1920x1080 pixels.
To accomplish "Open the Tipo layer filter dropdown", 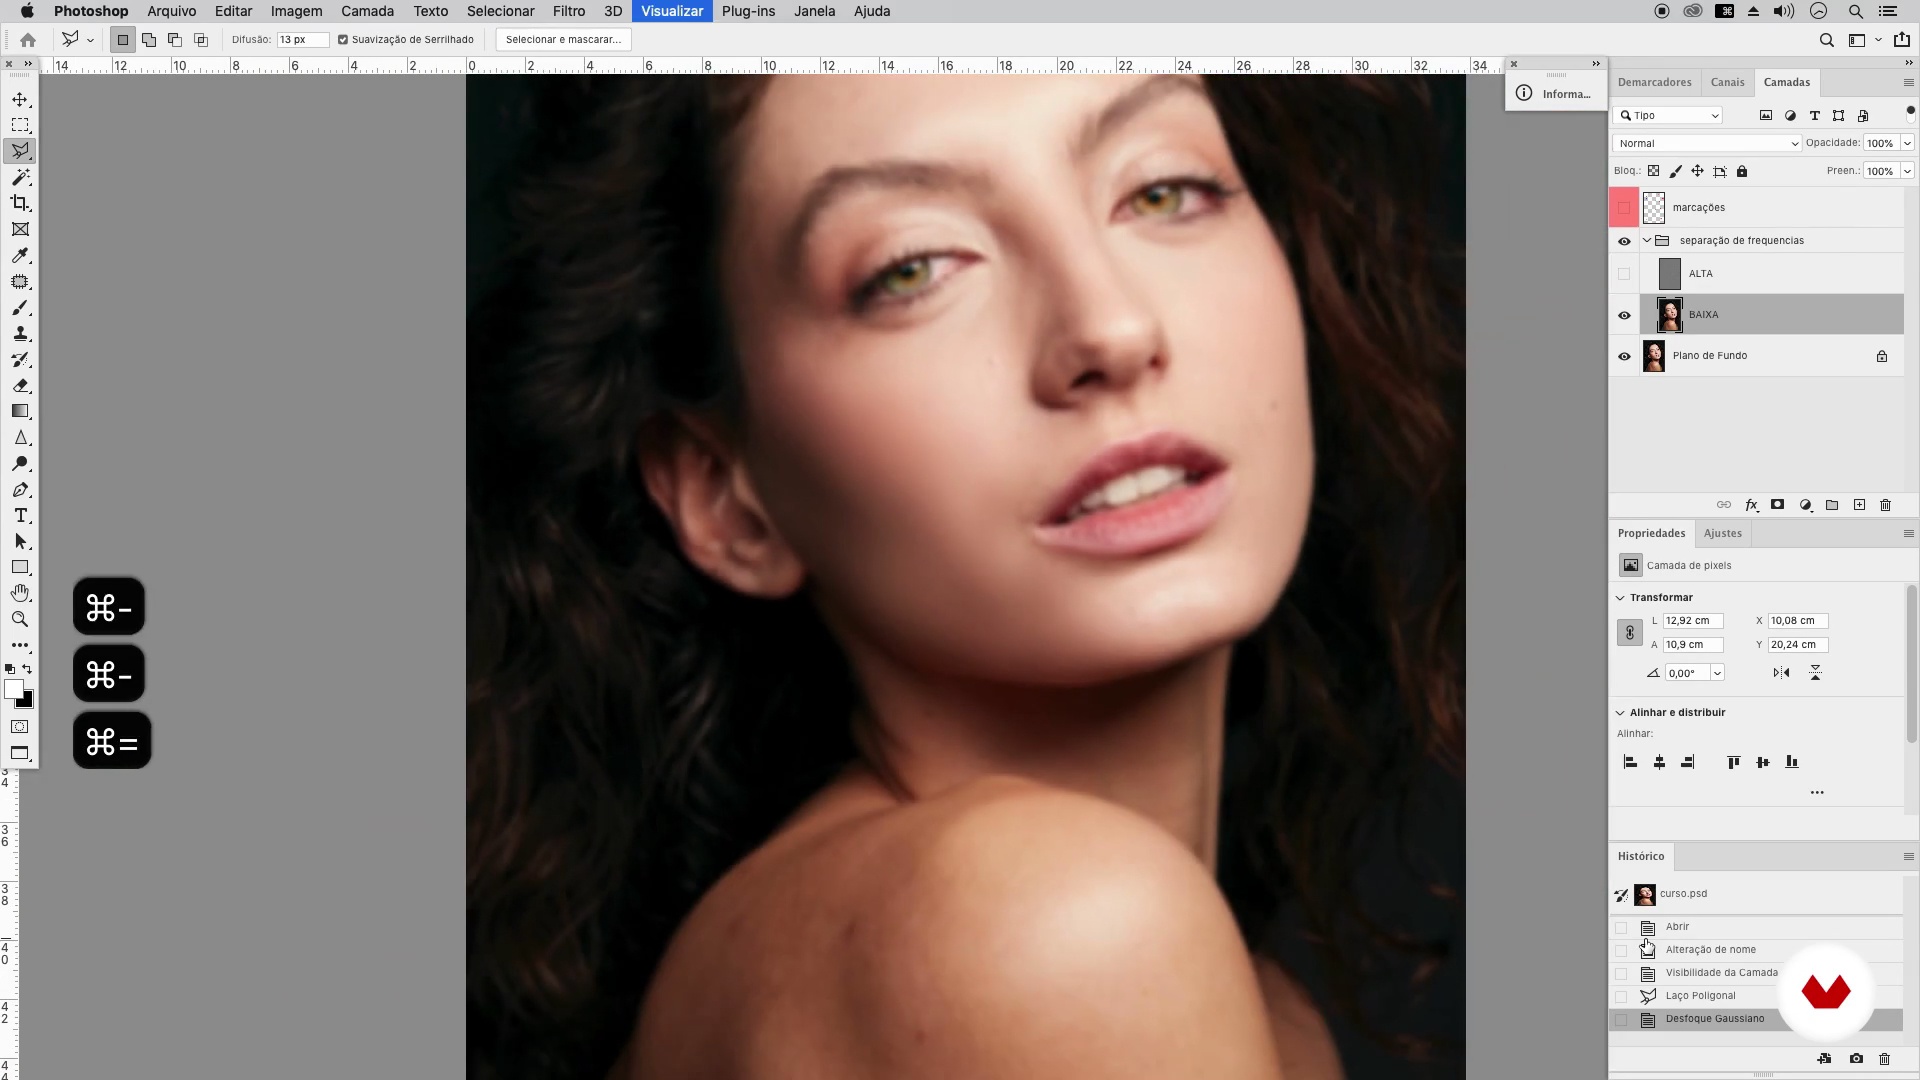I will point(1669,115).
